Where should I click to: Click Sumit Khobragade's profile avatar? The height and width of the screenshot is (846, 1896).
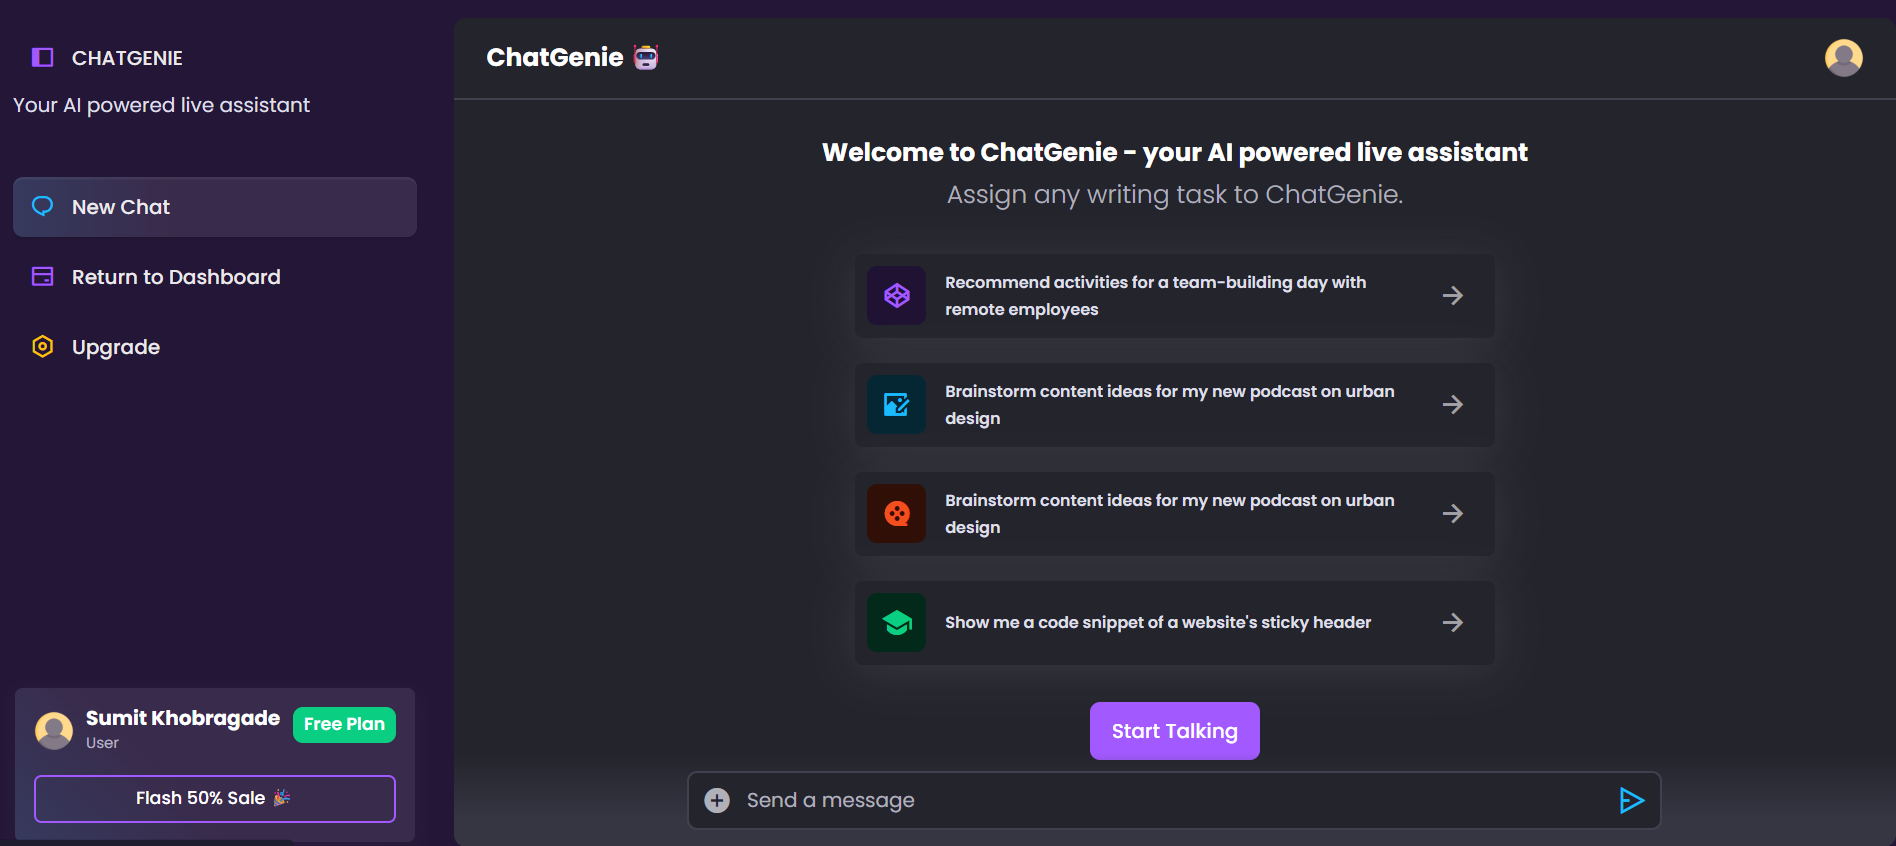pos(54,729)
